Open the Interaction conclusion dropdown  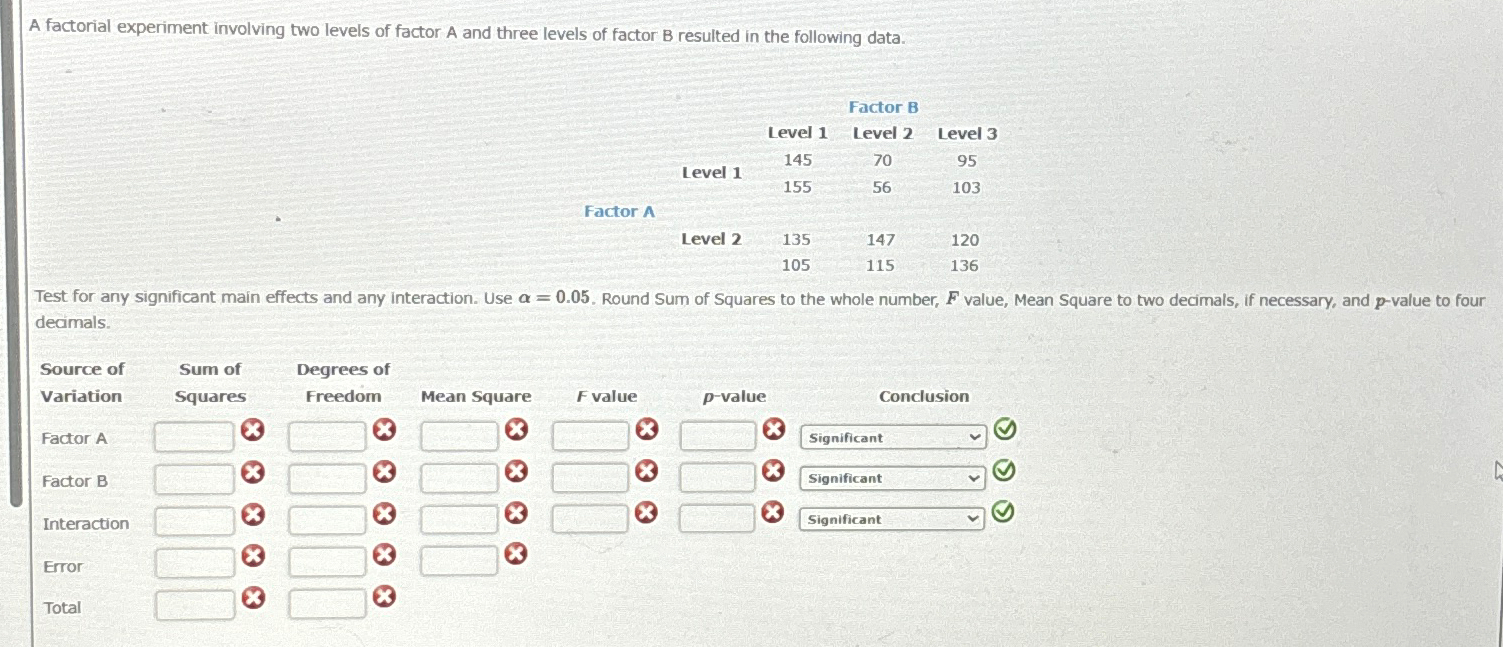coord(891,519)
